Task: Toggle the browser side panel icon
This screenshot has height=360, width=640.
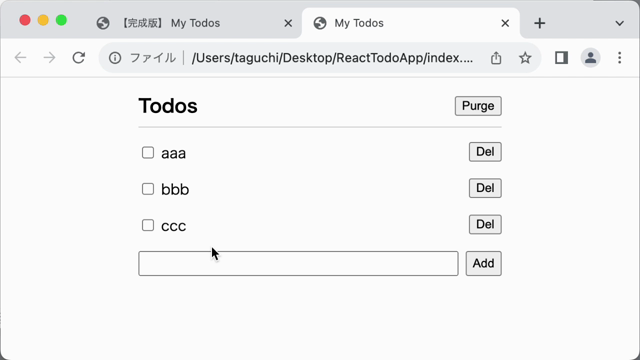Action: point(562,58)
